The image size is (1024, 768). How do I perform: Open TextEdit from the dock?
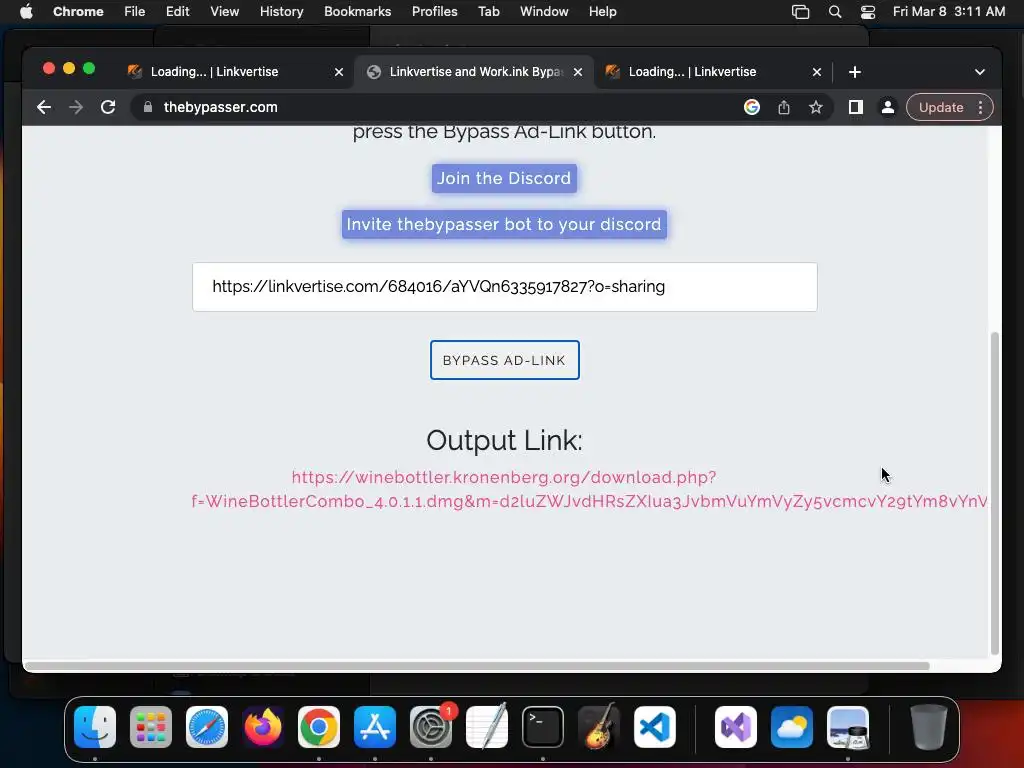(x=487, y=727)
